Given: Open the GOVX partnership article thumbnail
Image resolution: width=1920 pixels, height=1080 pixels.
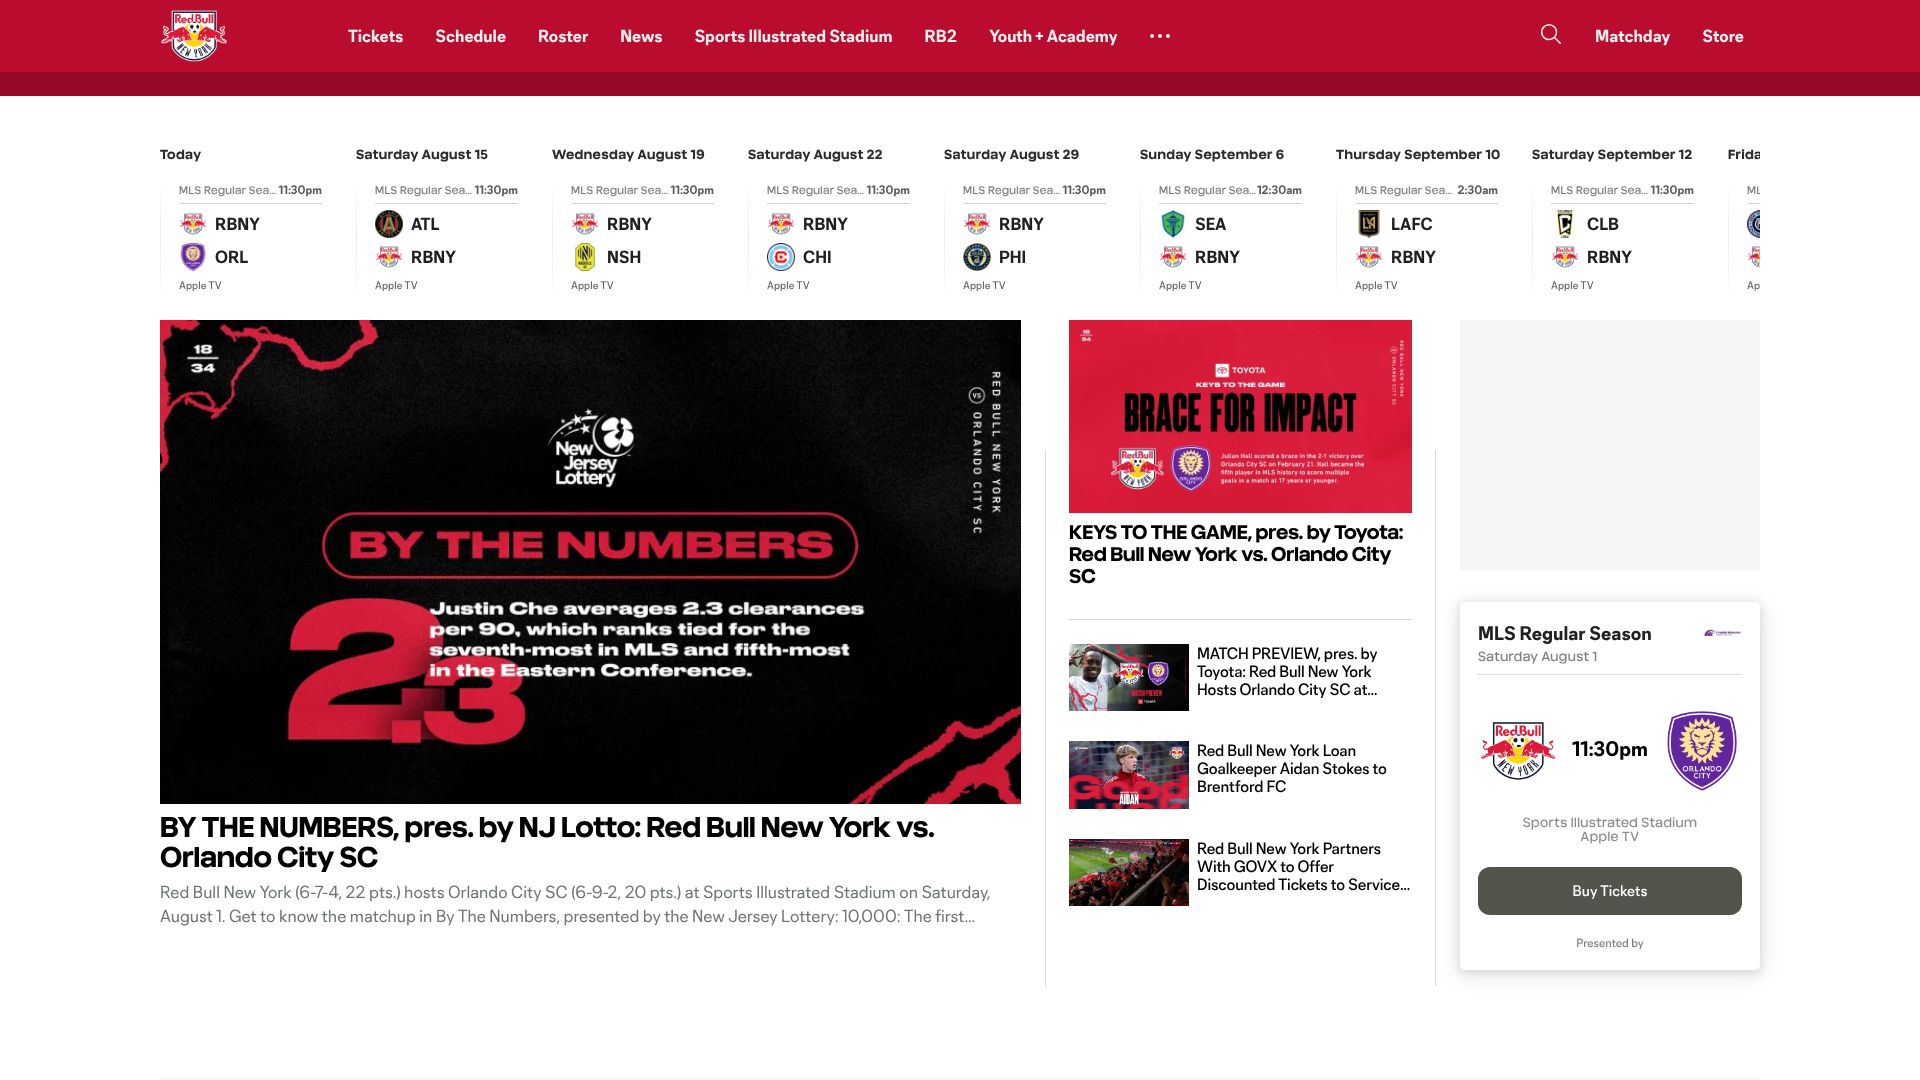Looking at the screenshot, I should [x=1128, y=872].
